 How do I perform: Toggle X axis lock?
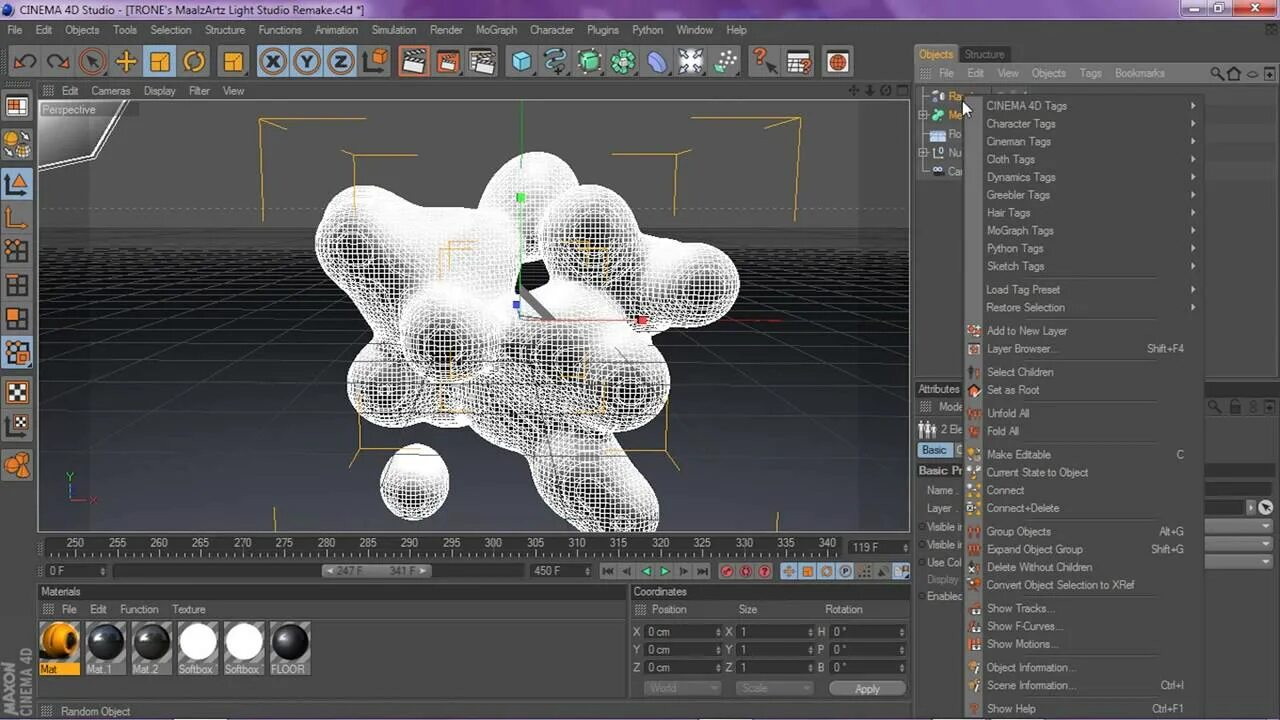pos(273,62)
